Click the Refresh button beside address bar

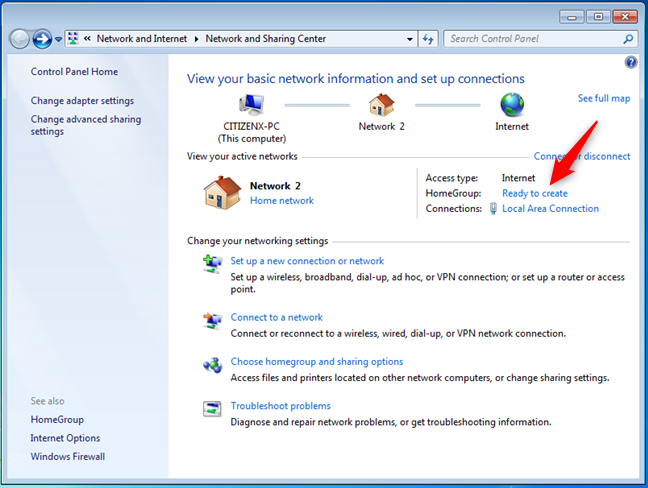point(428,39)
